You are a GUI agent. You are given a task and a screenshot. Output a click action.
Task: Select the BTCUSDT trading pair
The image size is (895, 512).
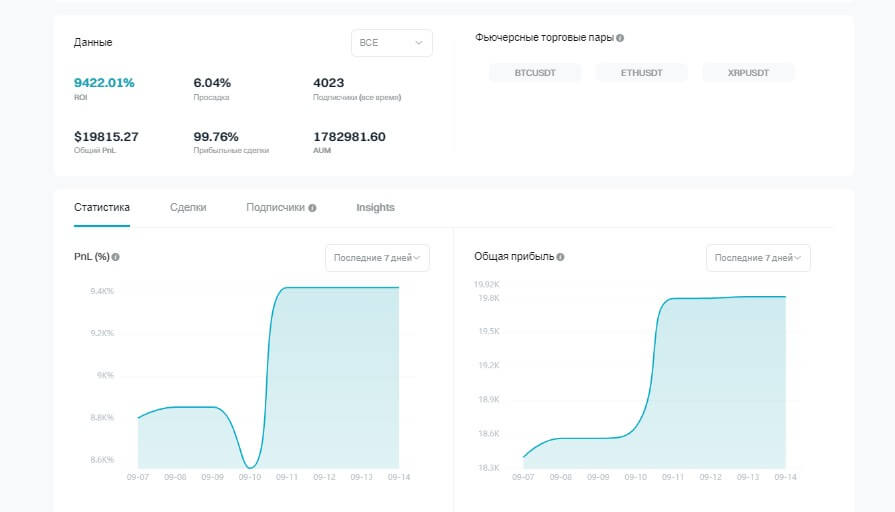click(535, 73)
